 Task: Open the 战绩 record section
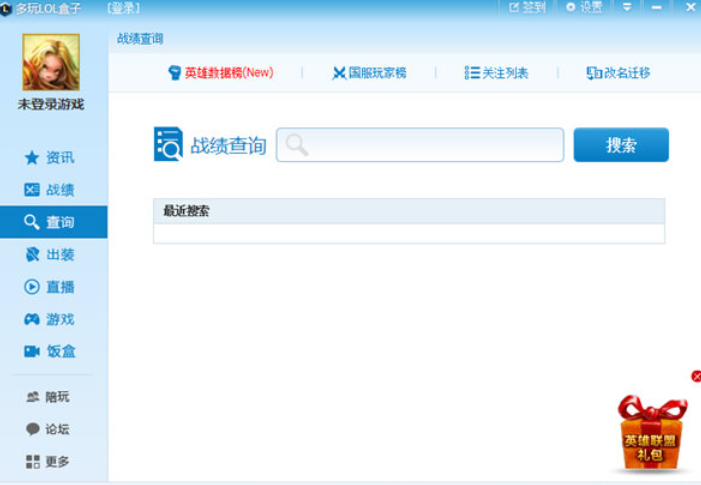[50, 190]
